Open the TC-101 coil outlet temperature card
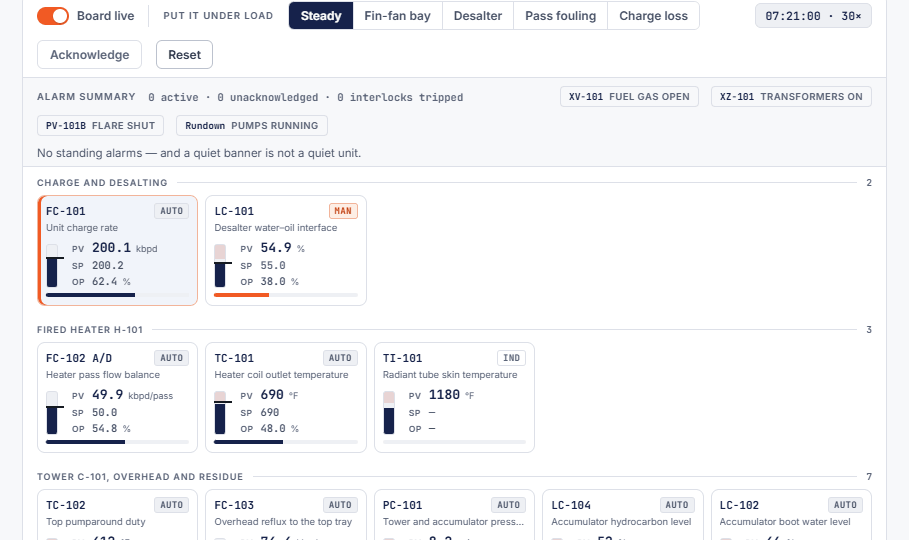The height and width of the screenshot is (540, 909). (286, 397)
